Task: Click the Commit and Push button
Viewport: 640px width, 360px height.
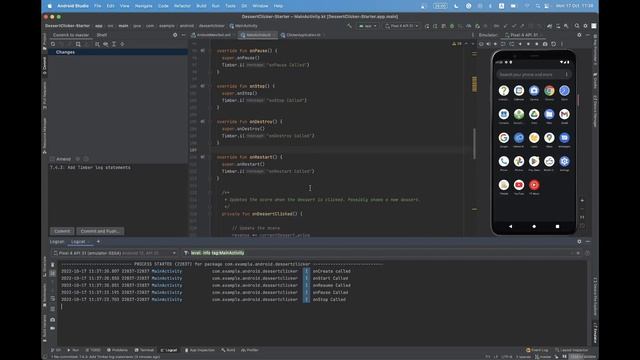Action: tap(100, 231)
